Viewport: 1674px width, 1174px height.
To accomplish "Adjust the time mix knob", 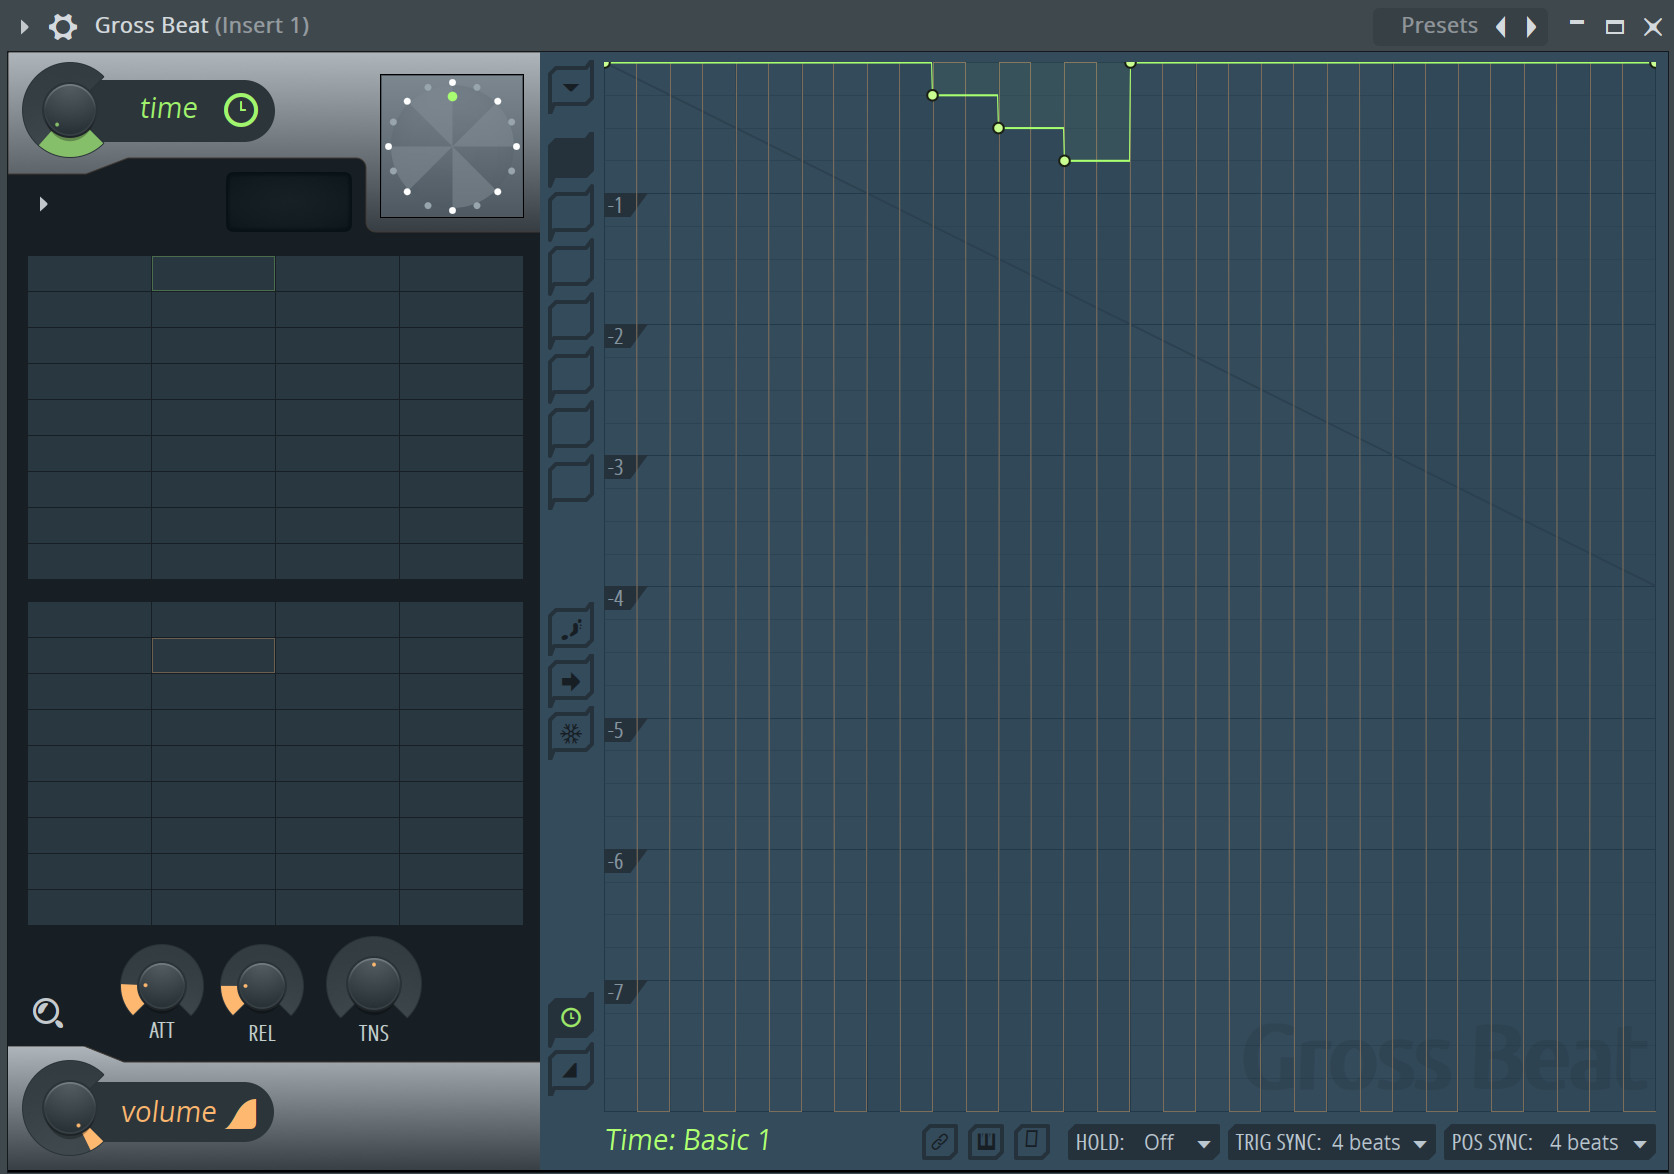I will coord(69,110).
